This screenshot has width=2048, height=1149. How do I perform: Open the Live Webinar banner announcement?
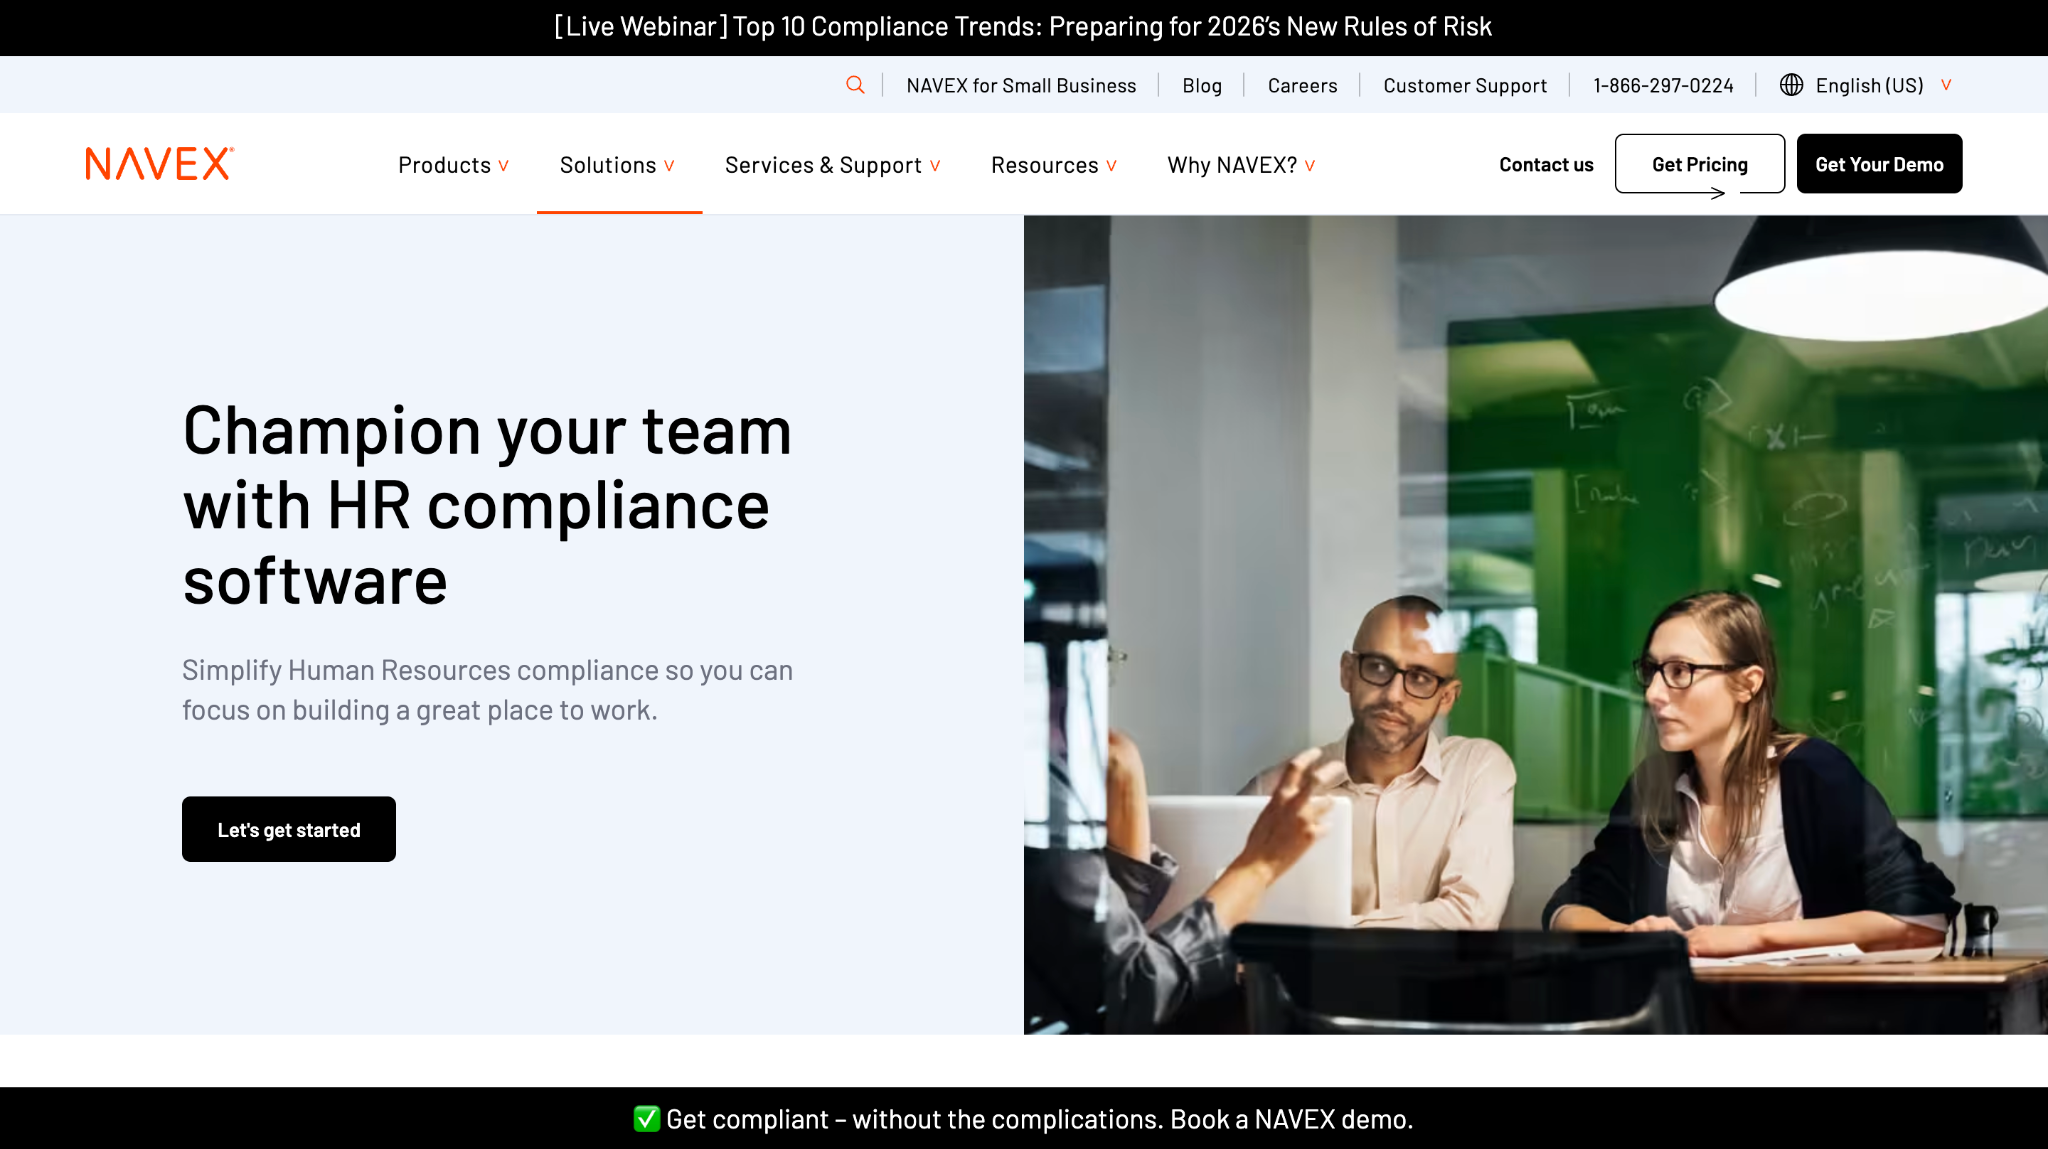(x=1022, y=27)
